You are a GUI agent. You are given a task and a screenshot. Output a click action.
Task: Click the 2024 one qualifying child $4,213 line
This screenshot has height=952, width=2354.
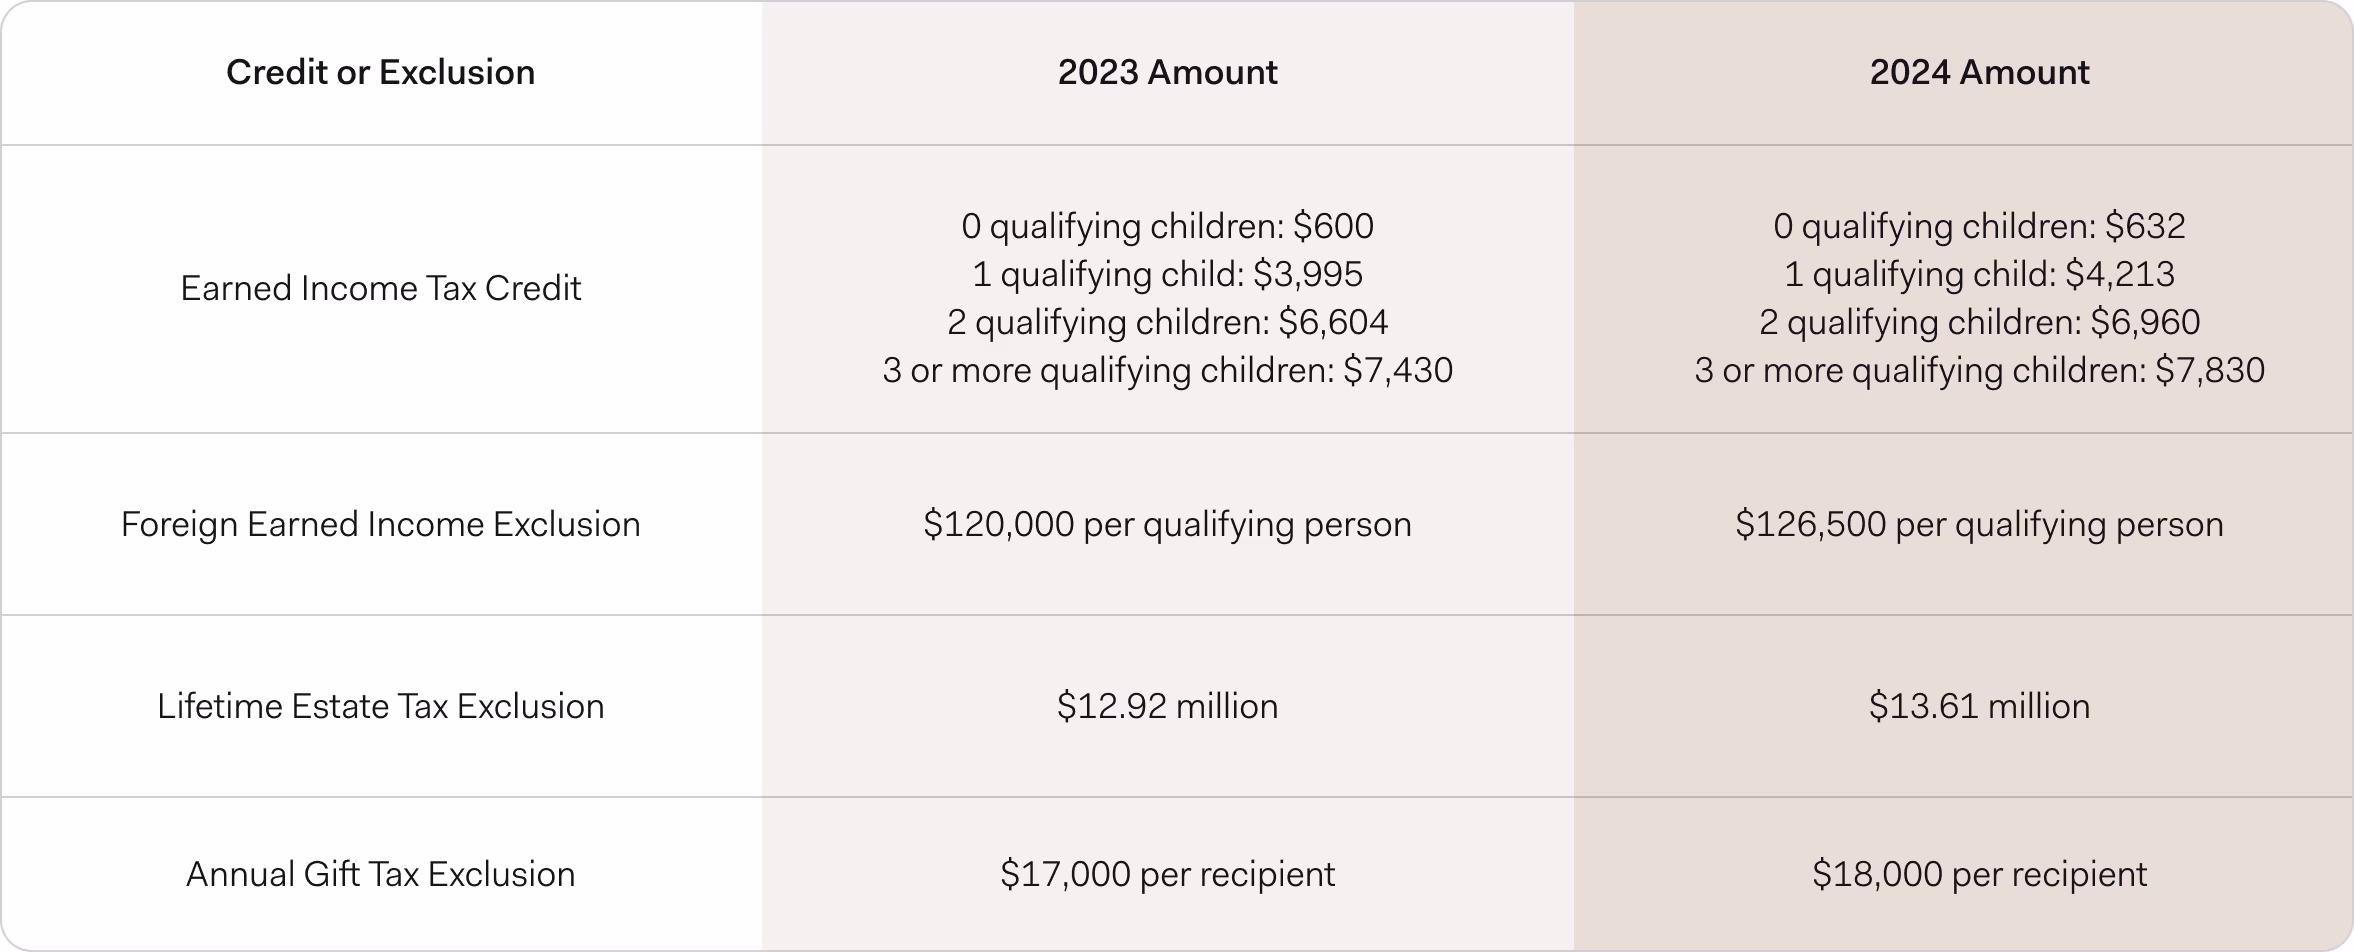point(1979,274)
